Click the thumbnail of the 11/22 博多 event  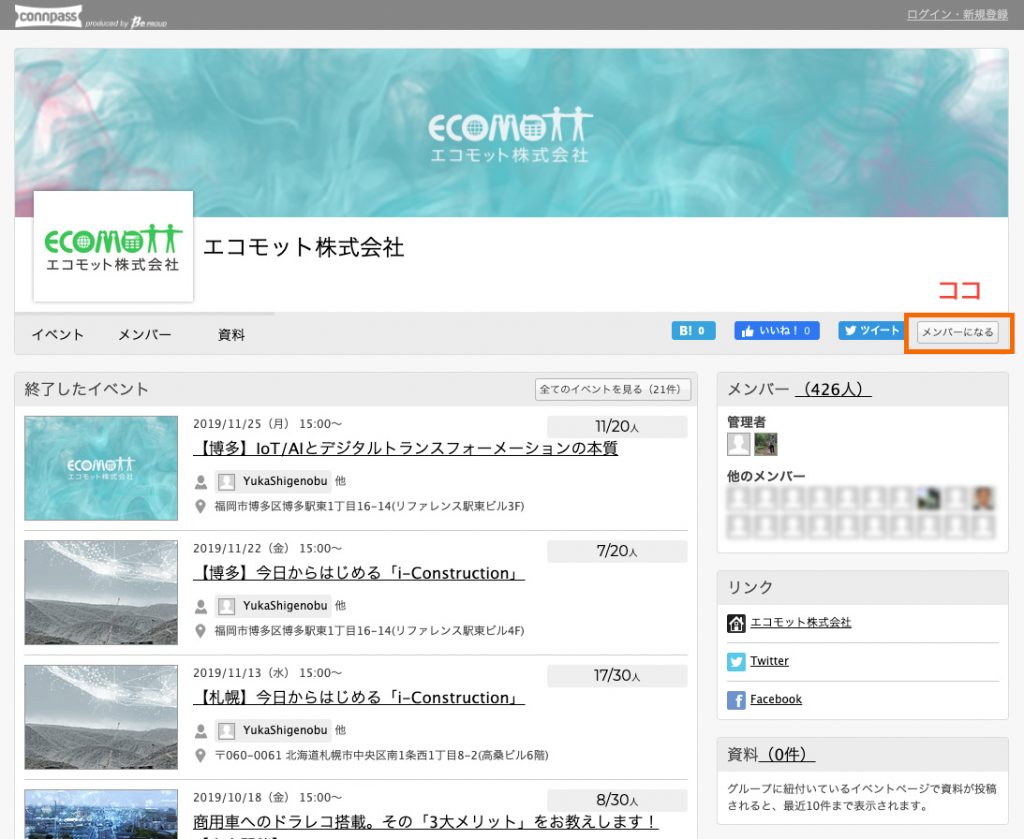tap(101, 592)
